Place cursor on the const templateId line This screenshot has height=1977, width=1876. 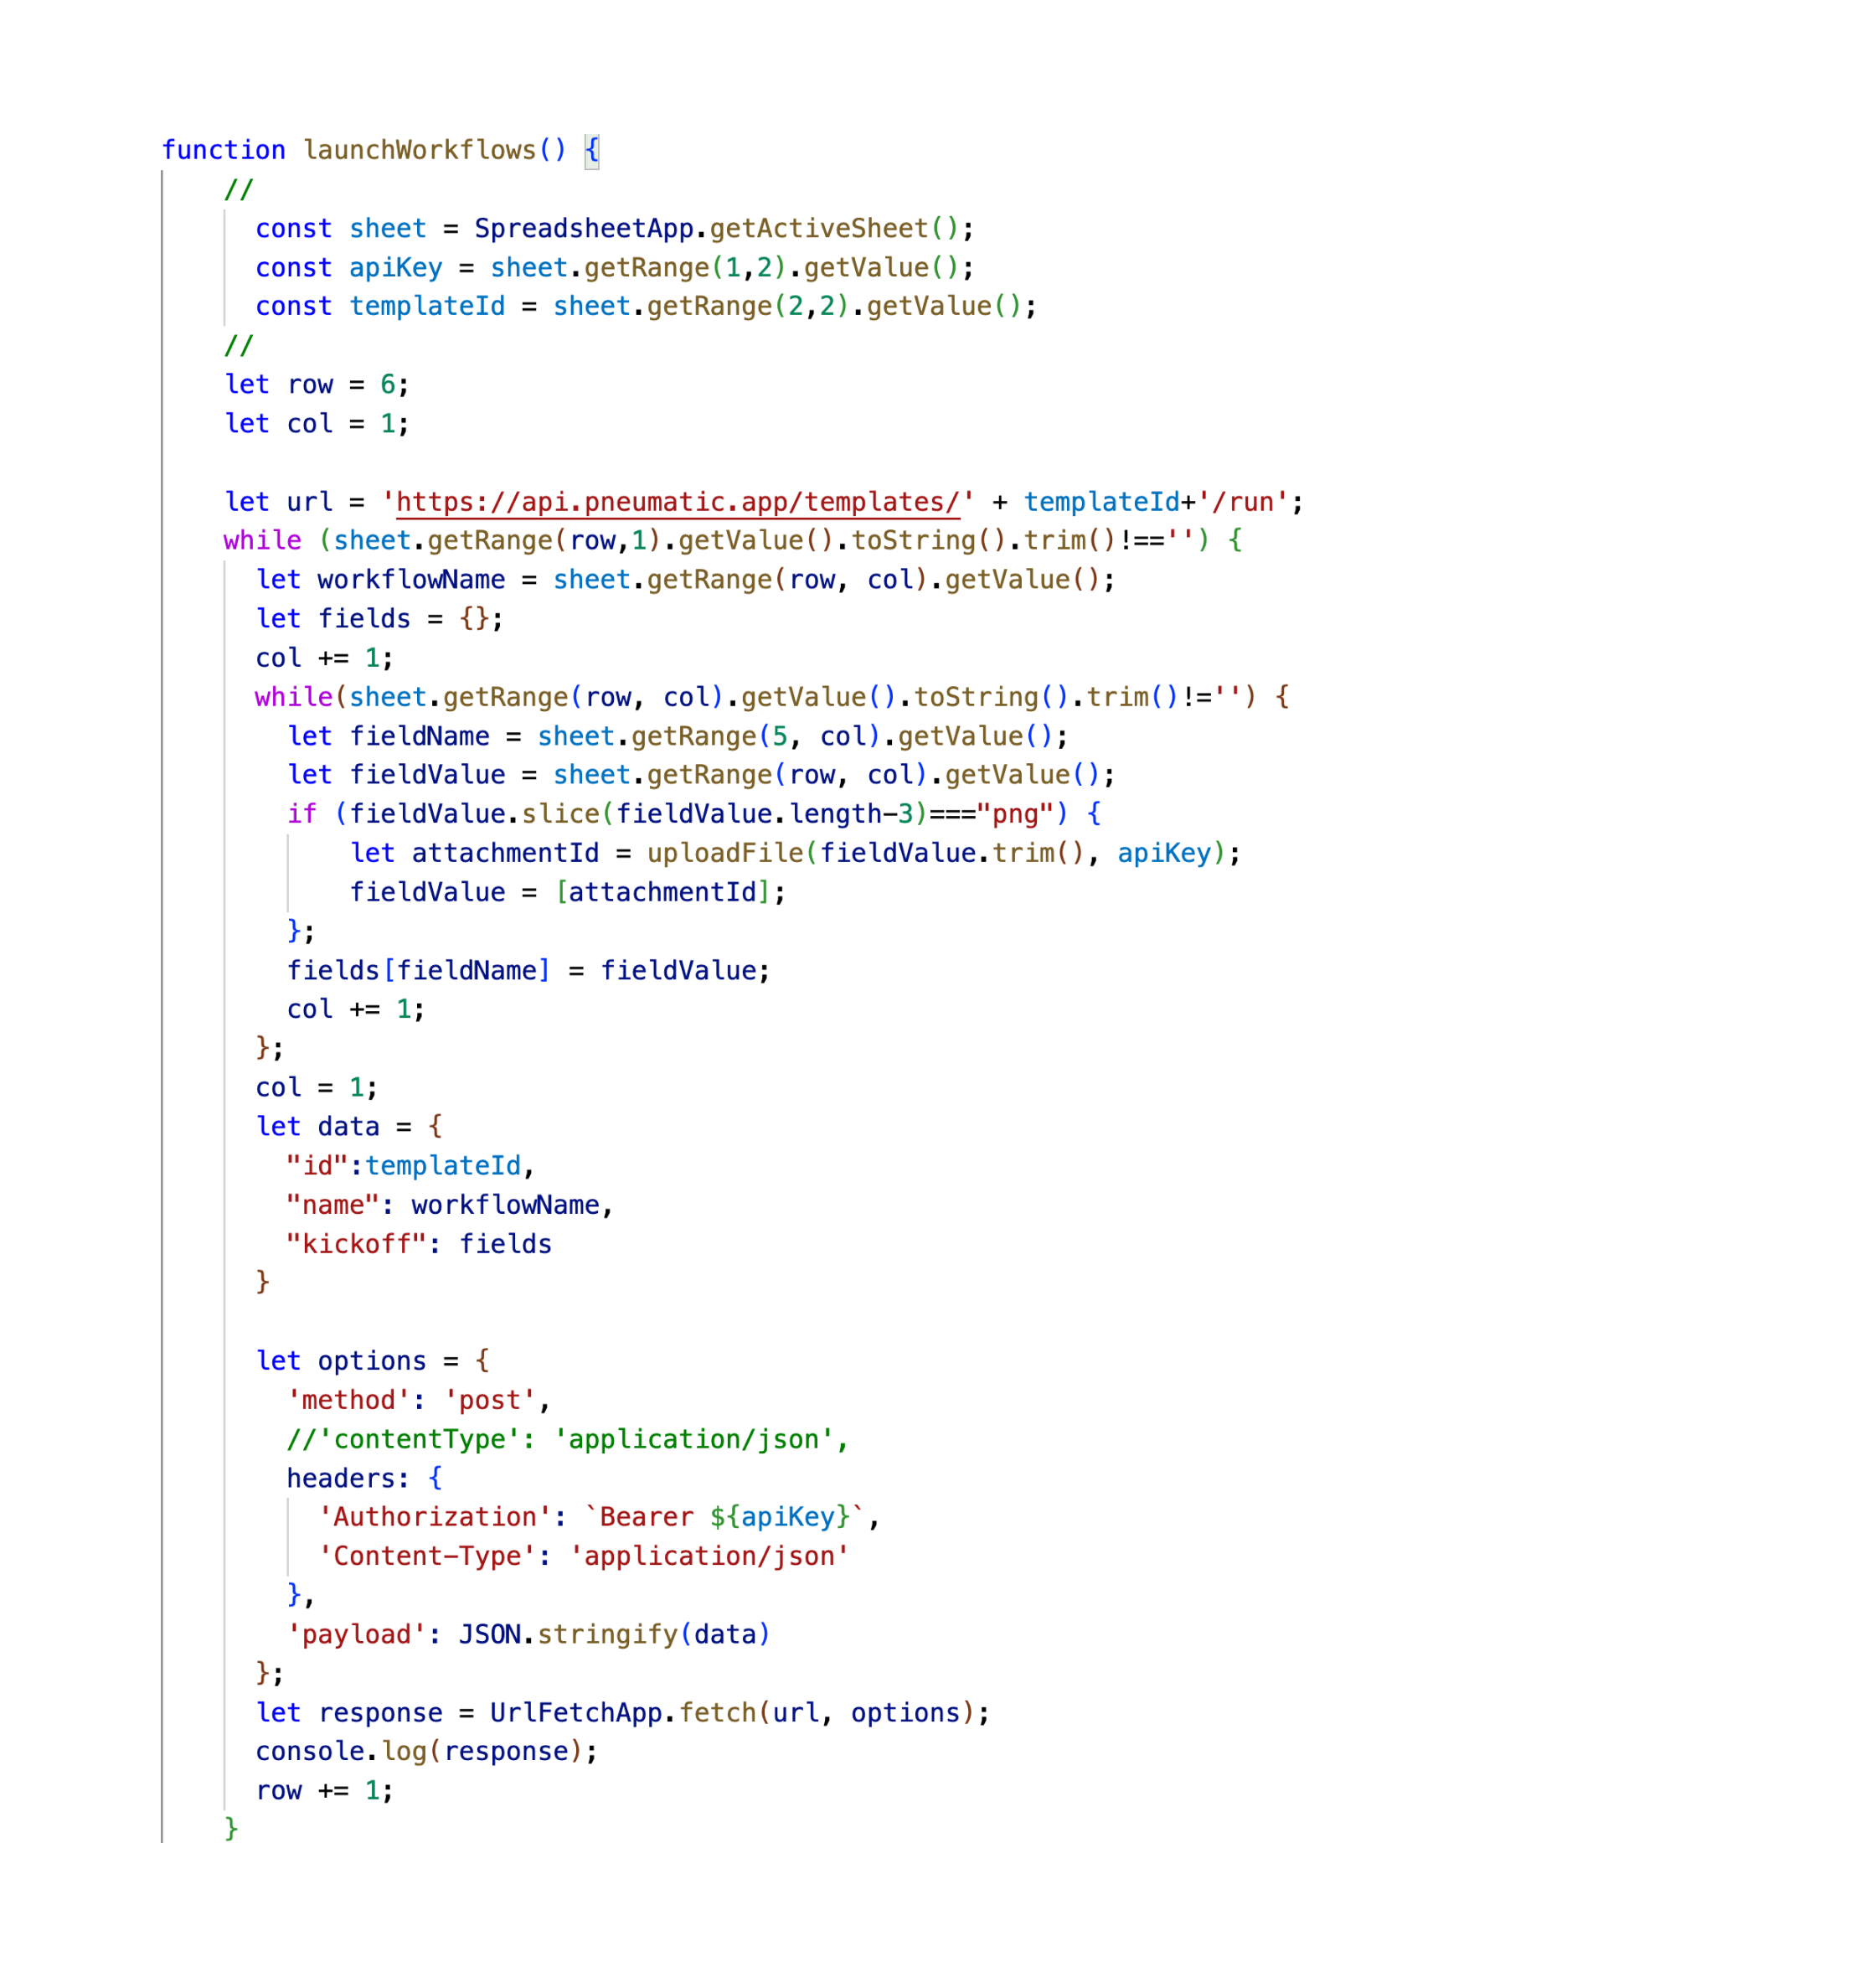pyautogui.click(x=646, y=307)
